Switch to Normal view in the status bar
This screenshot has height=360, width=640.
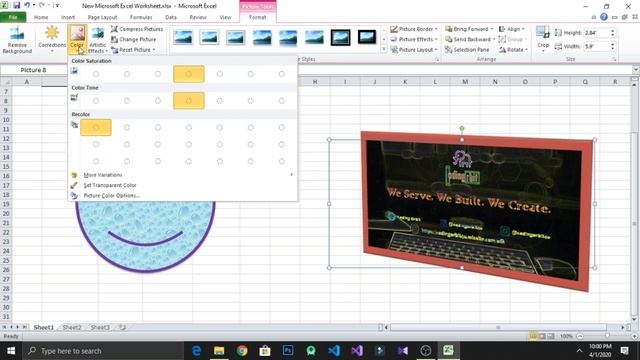pos(533,336)
